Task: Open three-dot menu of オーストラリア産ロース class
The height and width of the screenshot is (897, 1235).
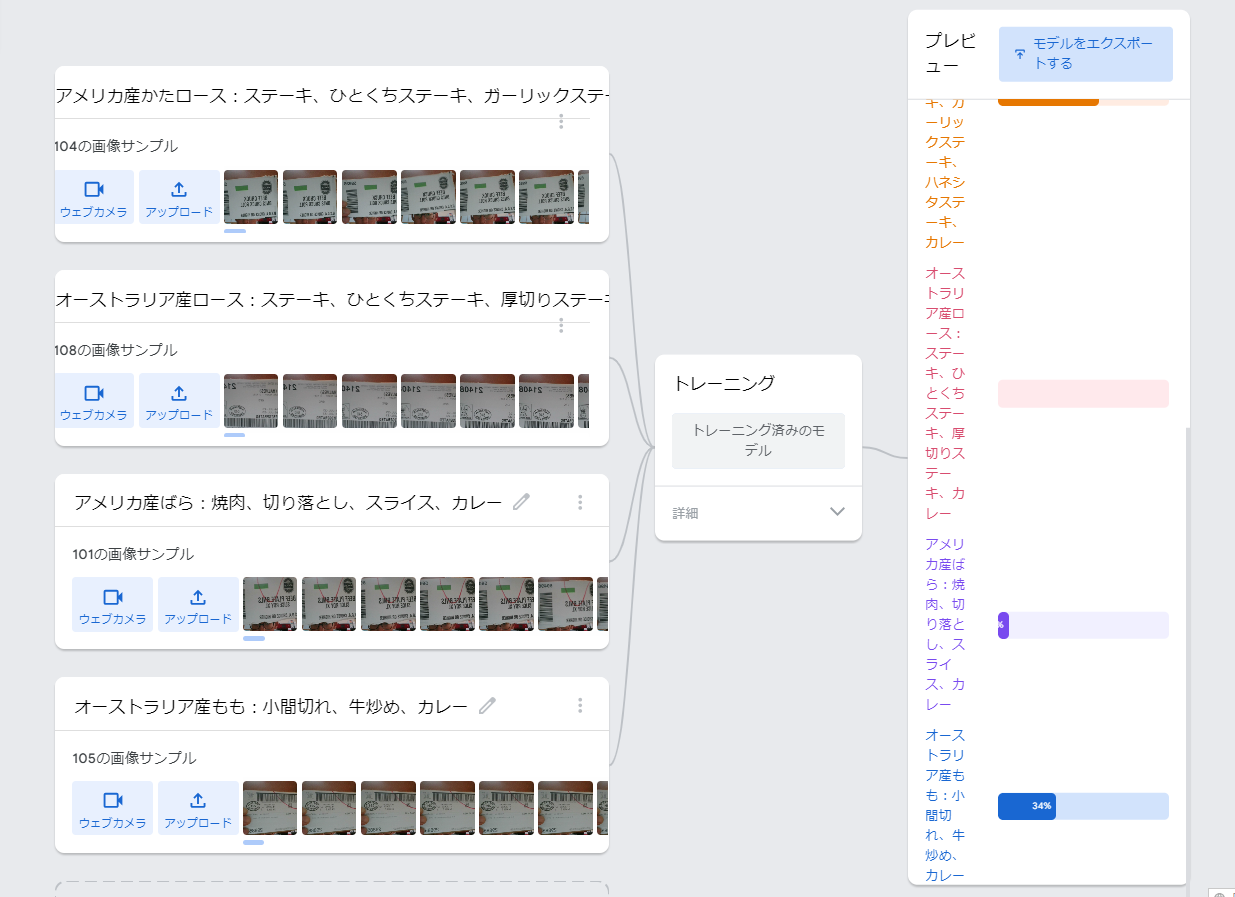Action: coord(561,325)
